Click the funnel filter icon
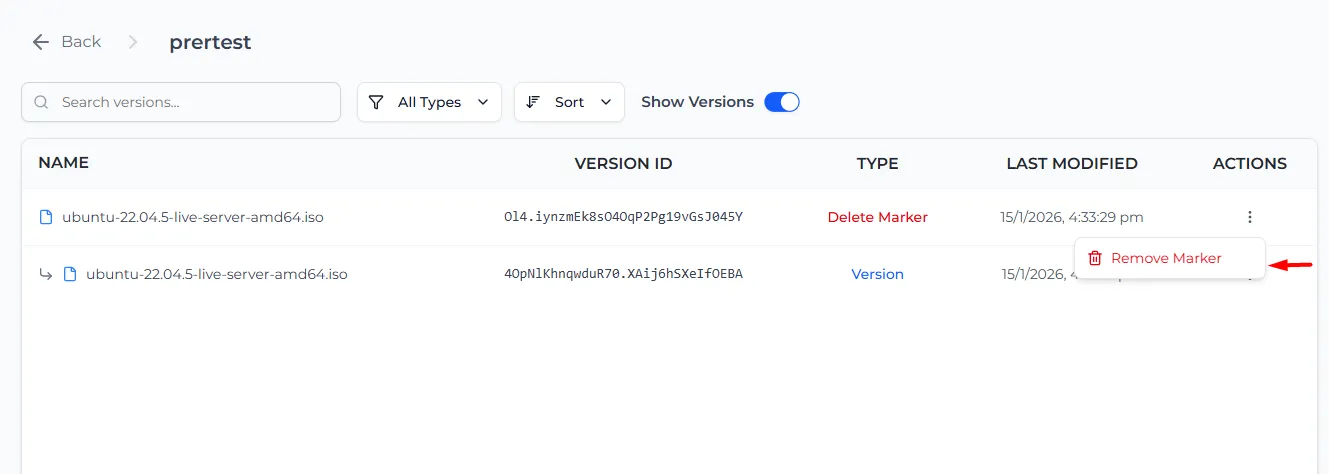The image size is (1329, 474). tap(377, 102)
